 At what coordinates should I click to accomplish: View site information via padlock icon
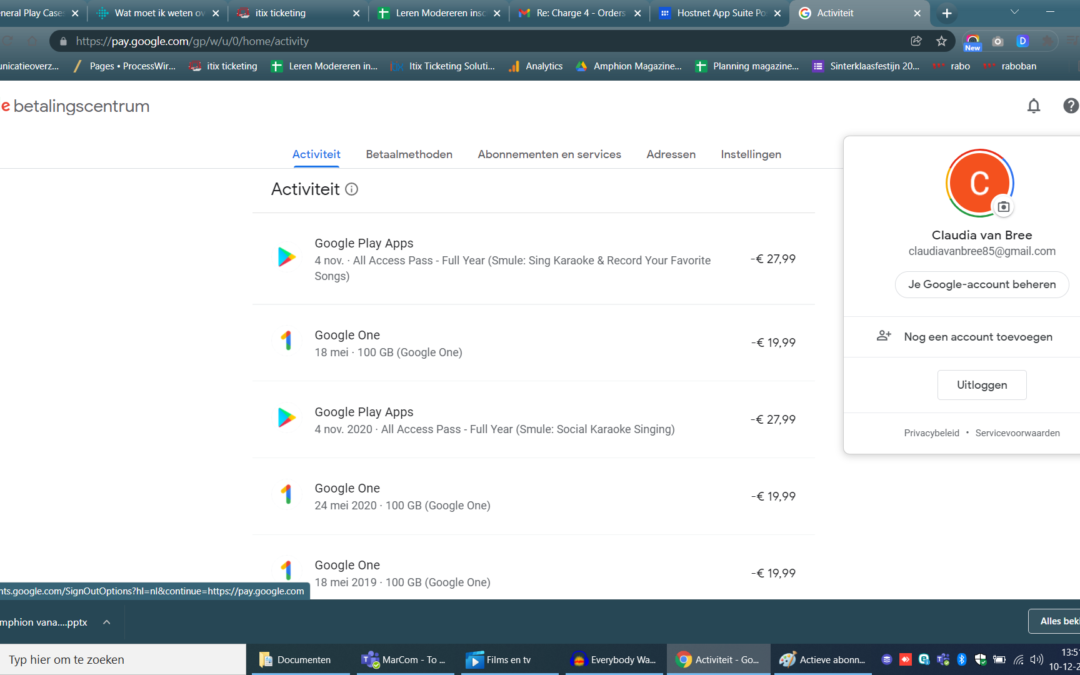click(x=63, y=41)
